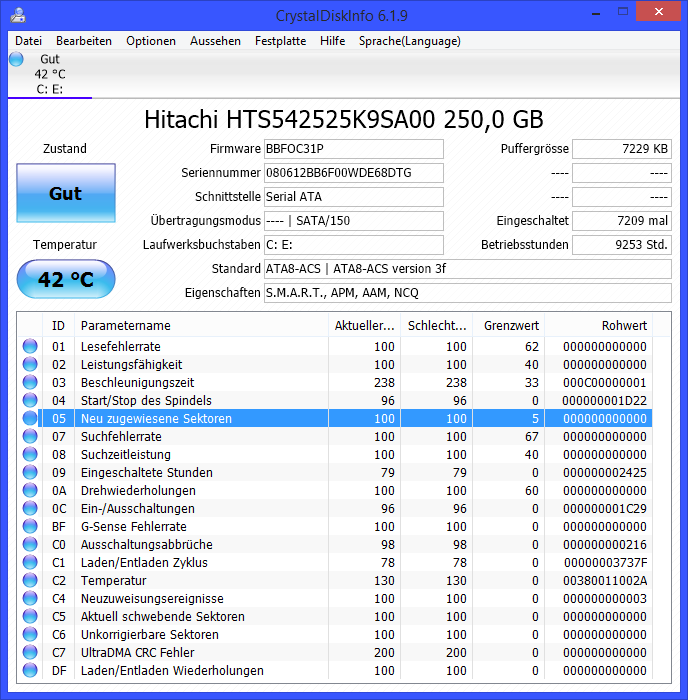Click raw value 000000002425
Image resolution: width=688 pixels, height=700 pixels.
(x=605, y=472)
